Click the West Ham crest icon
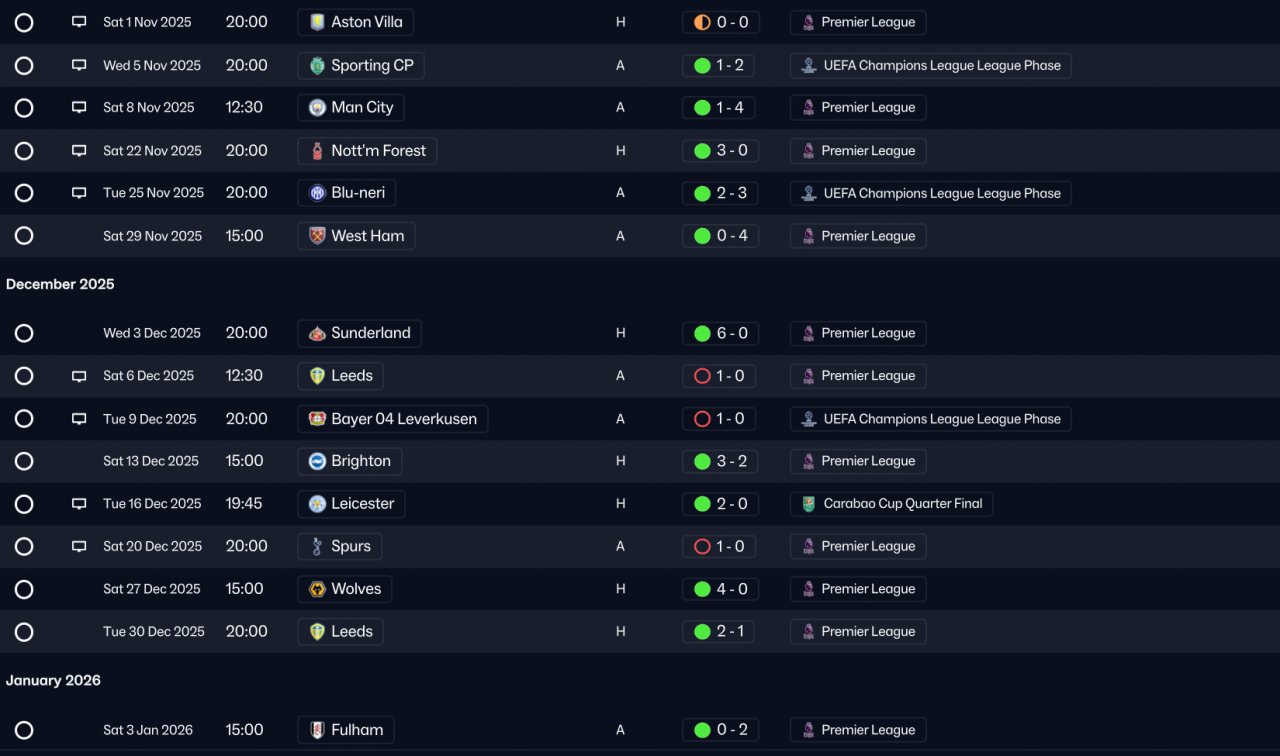Viewport: 1280px width, 756px height. click(x=317, y=236)
